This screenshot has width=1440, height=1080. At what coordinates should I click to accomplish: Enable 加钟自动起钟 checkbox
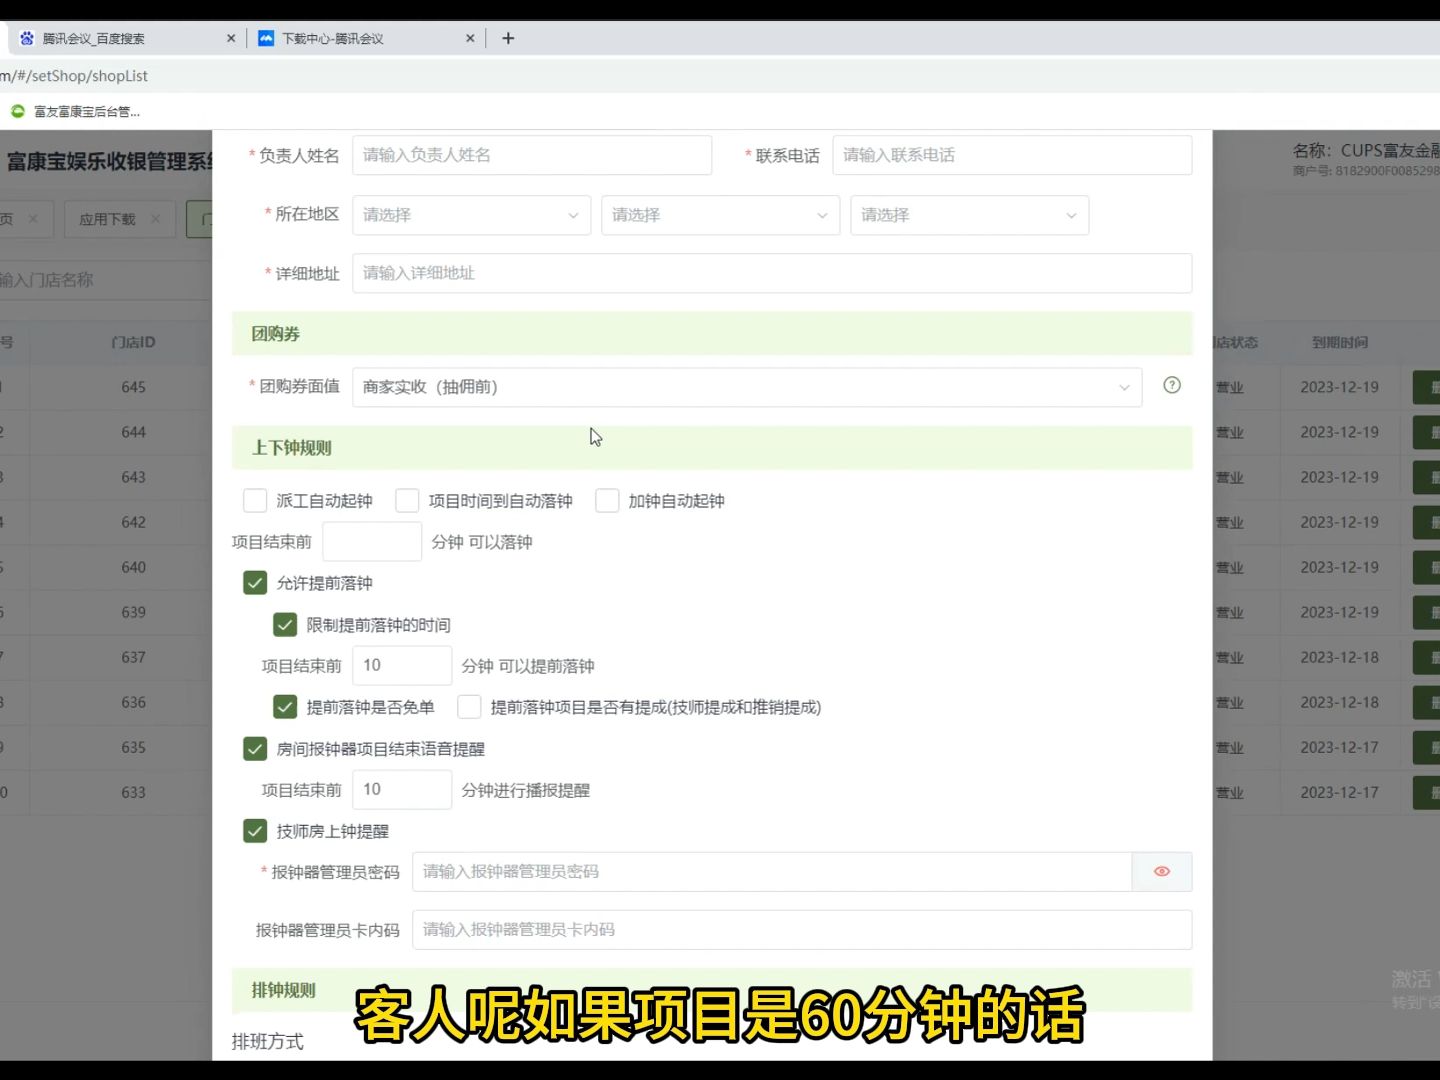[607, 500]
